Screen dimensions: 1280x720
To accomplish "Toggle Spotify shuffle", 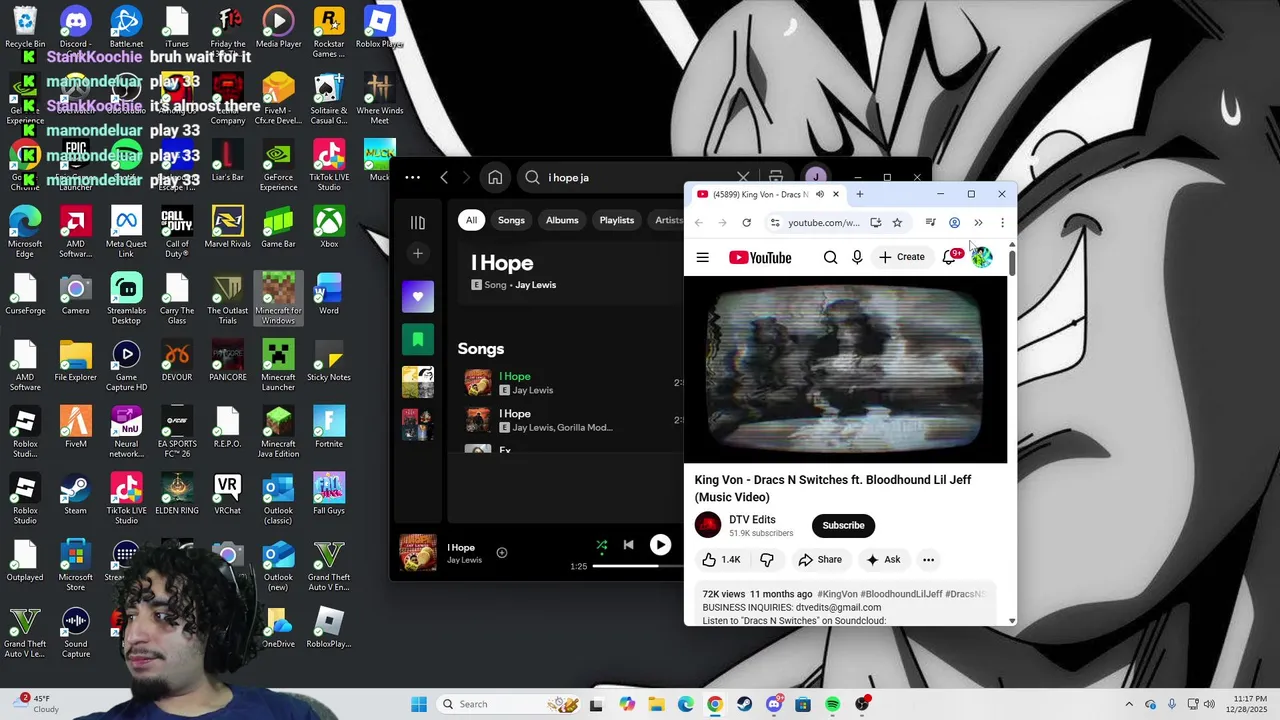I will point(602,545).
